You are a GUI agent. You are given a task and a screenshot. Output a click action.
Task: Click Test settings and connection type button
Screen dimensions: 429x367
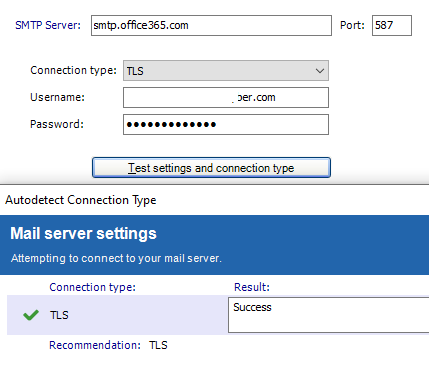(x=211, y=168)
